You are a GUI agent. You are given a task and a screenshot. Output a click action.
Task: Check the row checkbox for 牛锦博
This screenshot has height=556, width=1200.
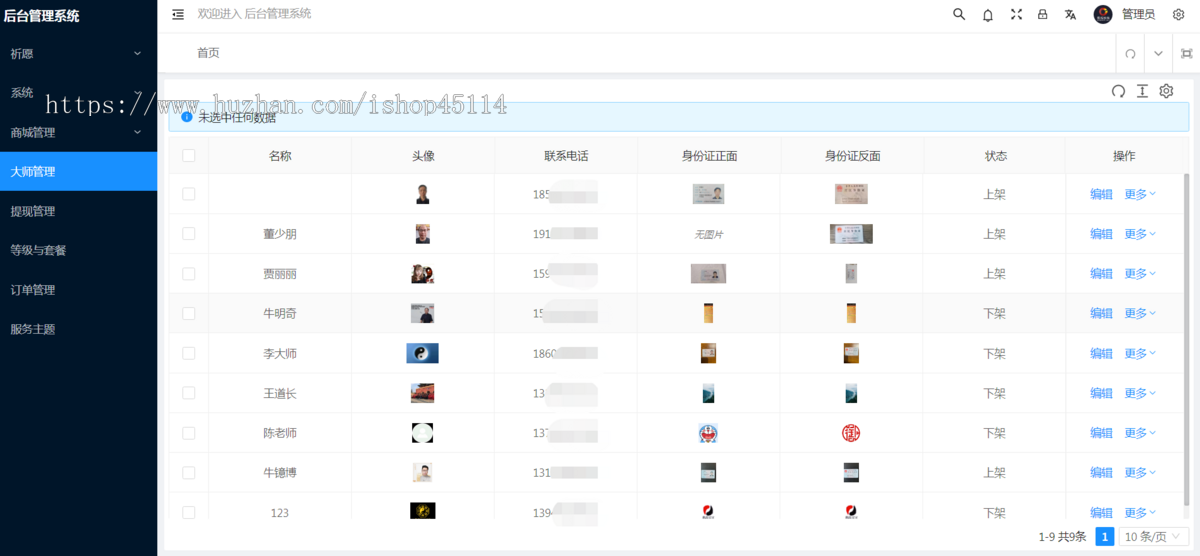(189, 472)
